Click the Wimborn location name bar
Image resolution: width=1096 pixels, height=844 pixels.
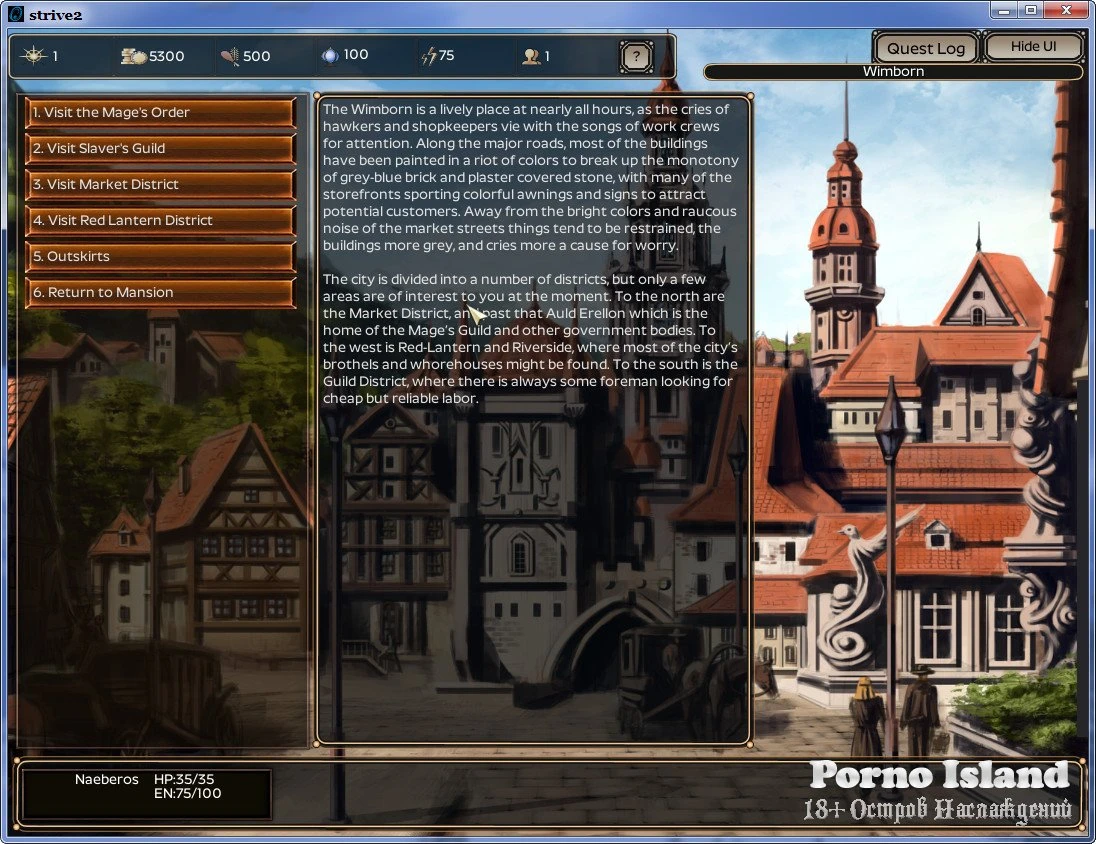pos(893,72)
